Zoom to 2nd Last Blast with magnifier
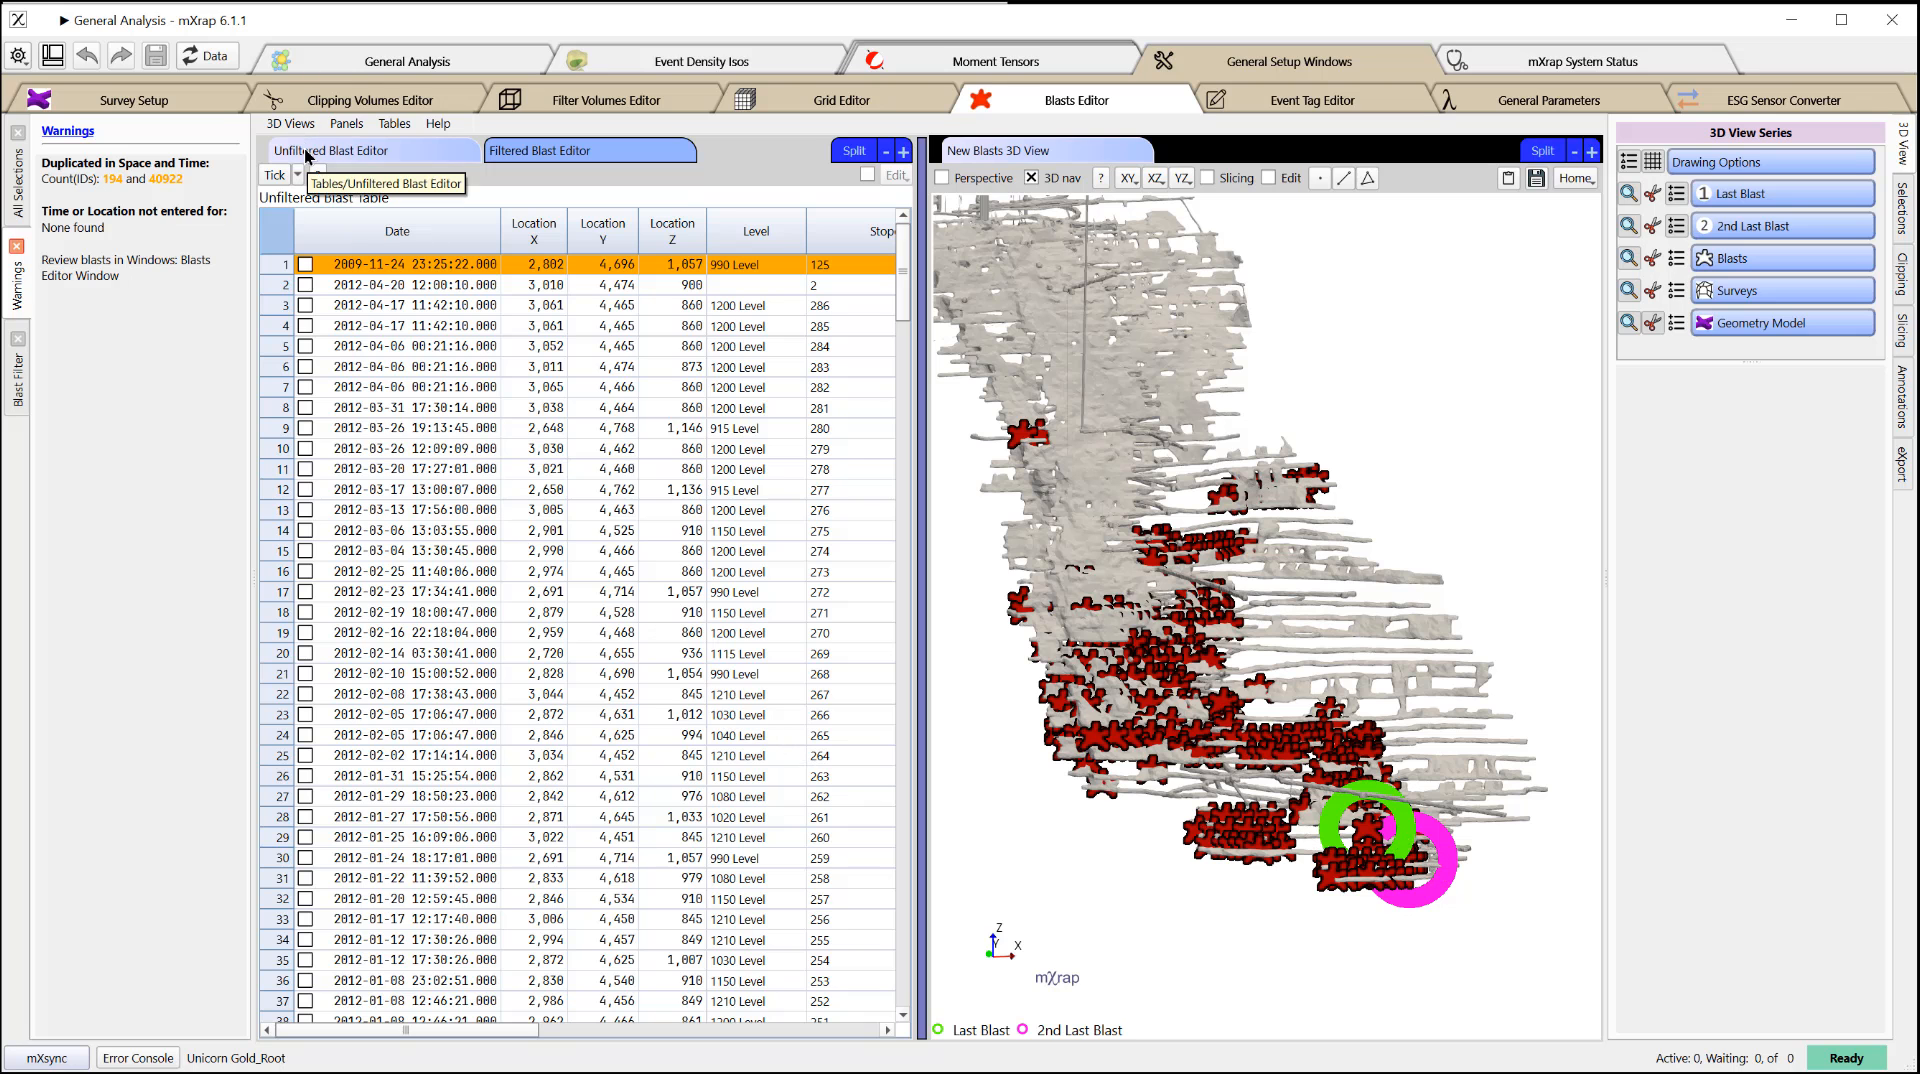 [1629, 226]
